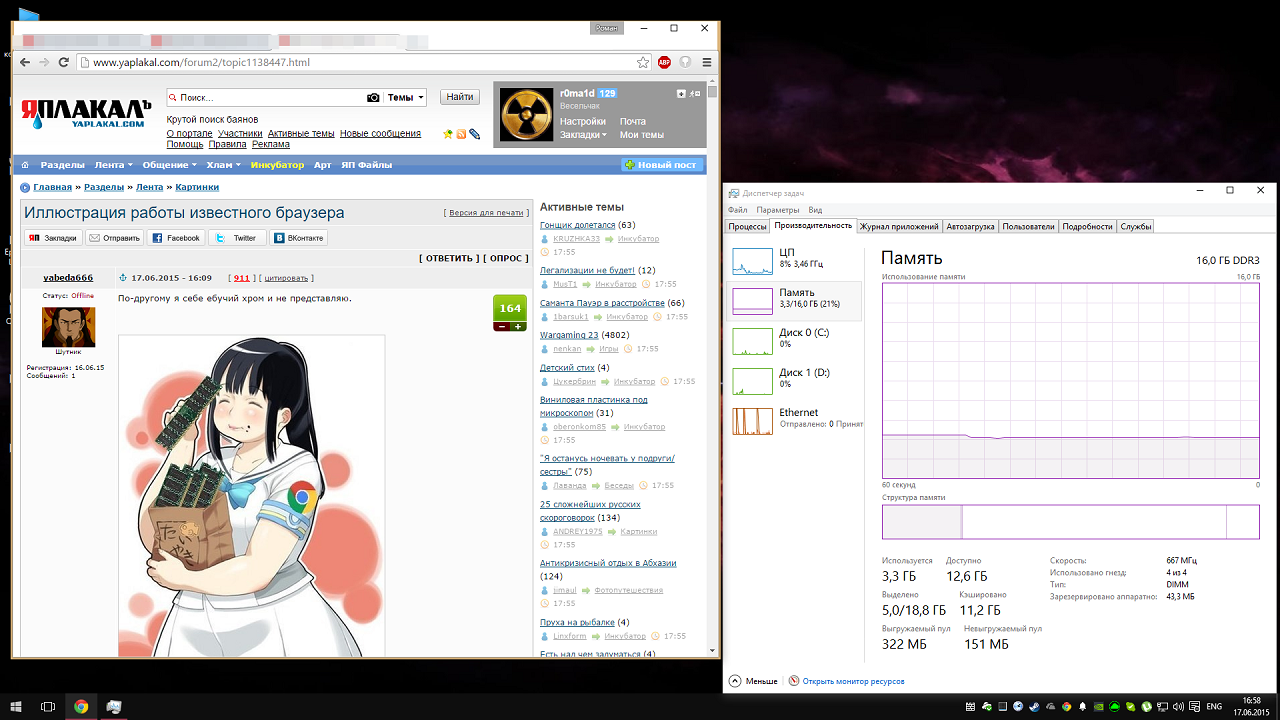The image size is (1280, 720).
Task: Share the post via the Facebook button
Action: coord(176,238)
